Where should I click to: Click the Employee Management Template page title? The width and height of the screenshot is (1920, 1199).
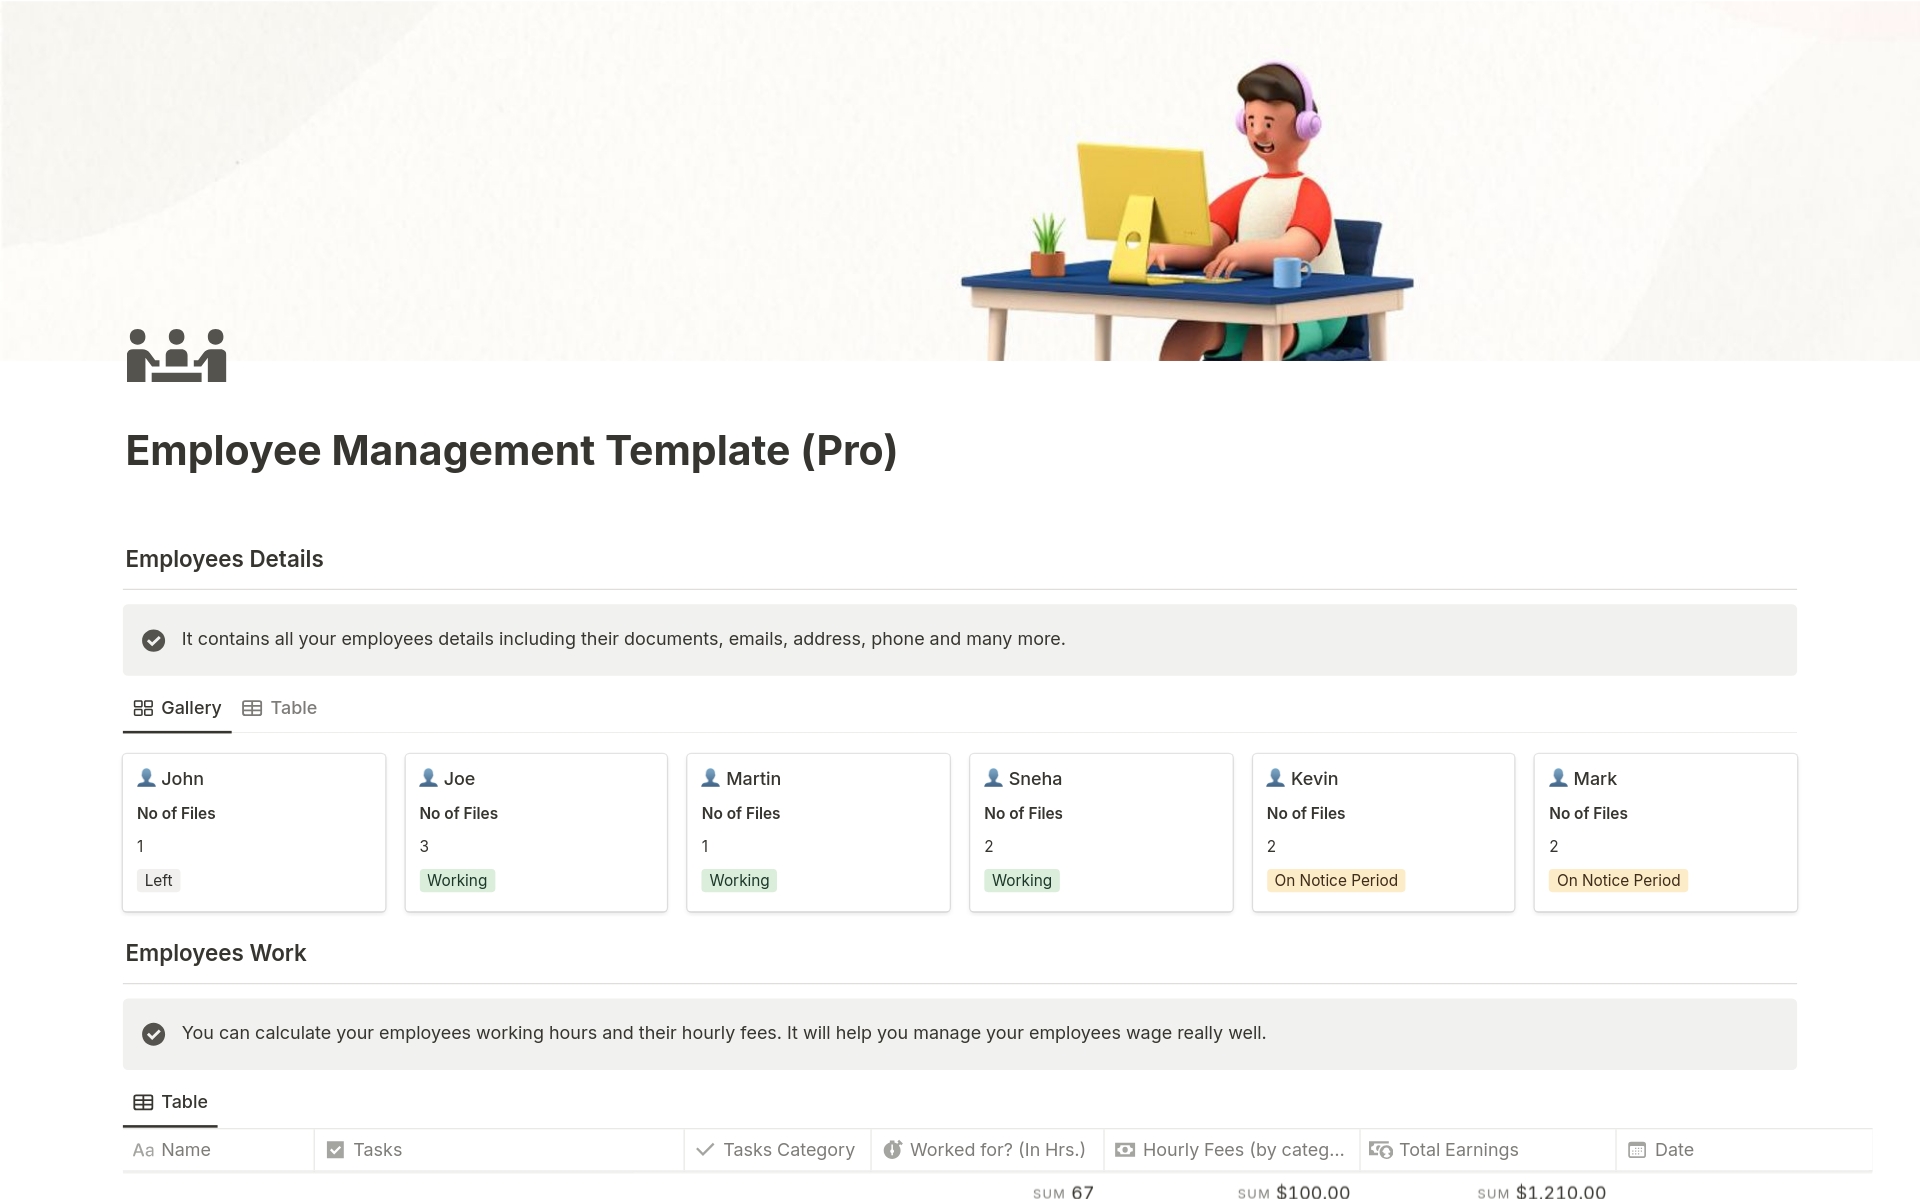(x=511, y=451)
